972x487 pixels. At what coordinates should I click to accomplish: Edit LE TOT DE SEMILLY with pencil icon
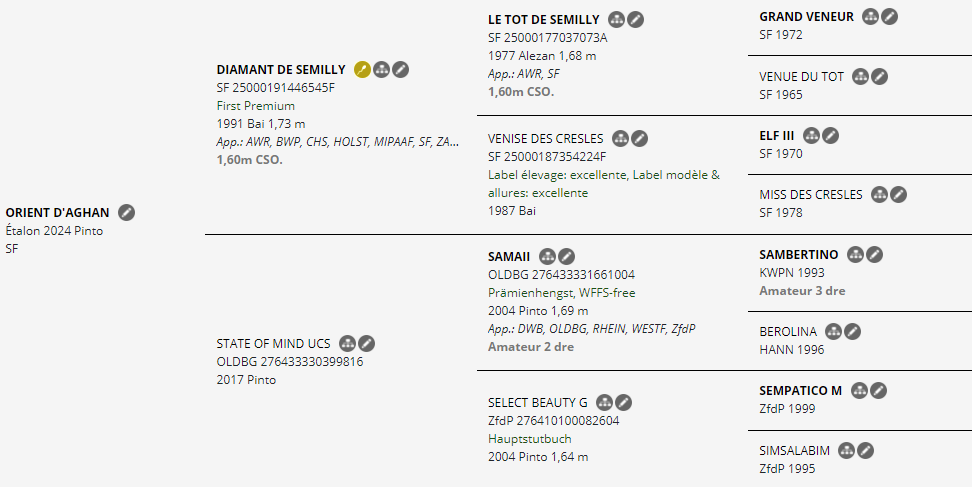point(635,20)
